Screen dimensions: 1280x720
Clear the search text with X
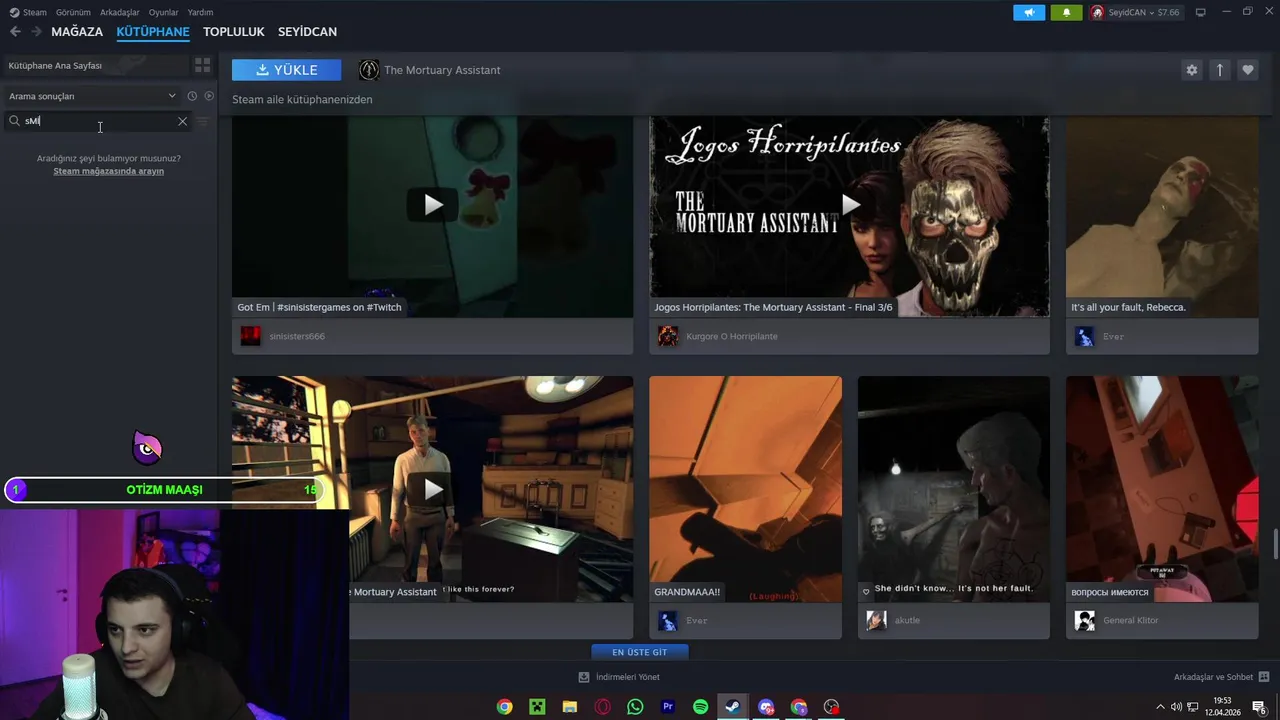click(182, 121)
